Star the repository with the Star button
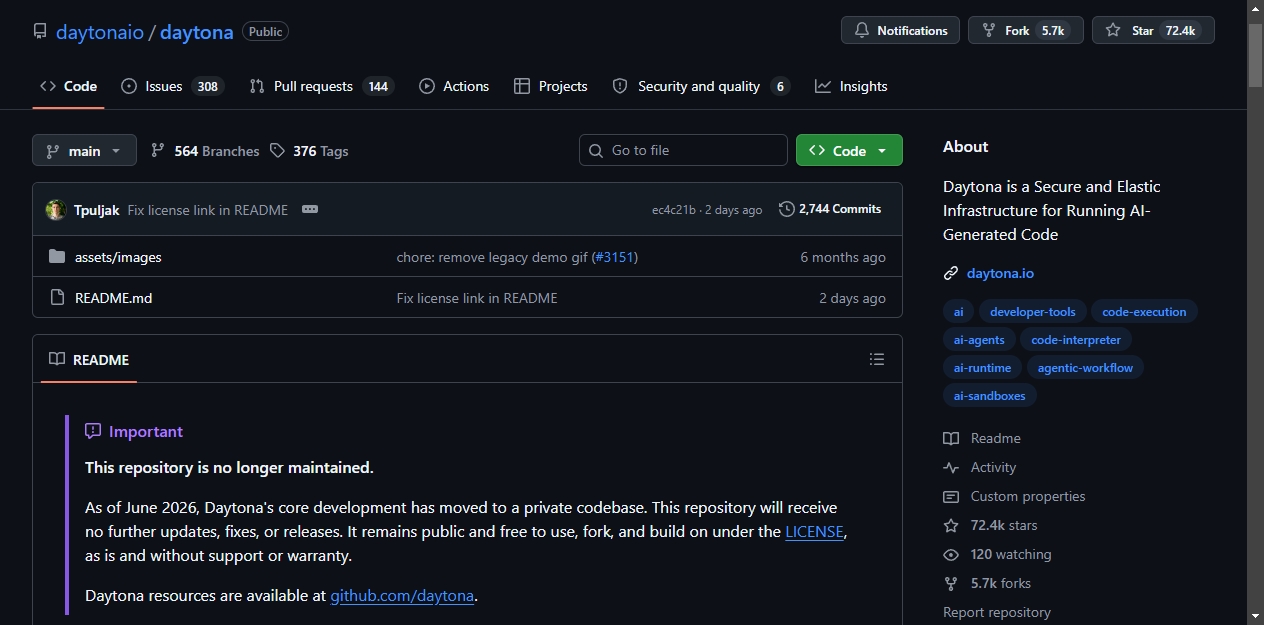 (1153, 30)
